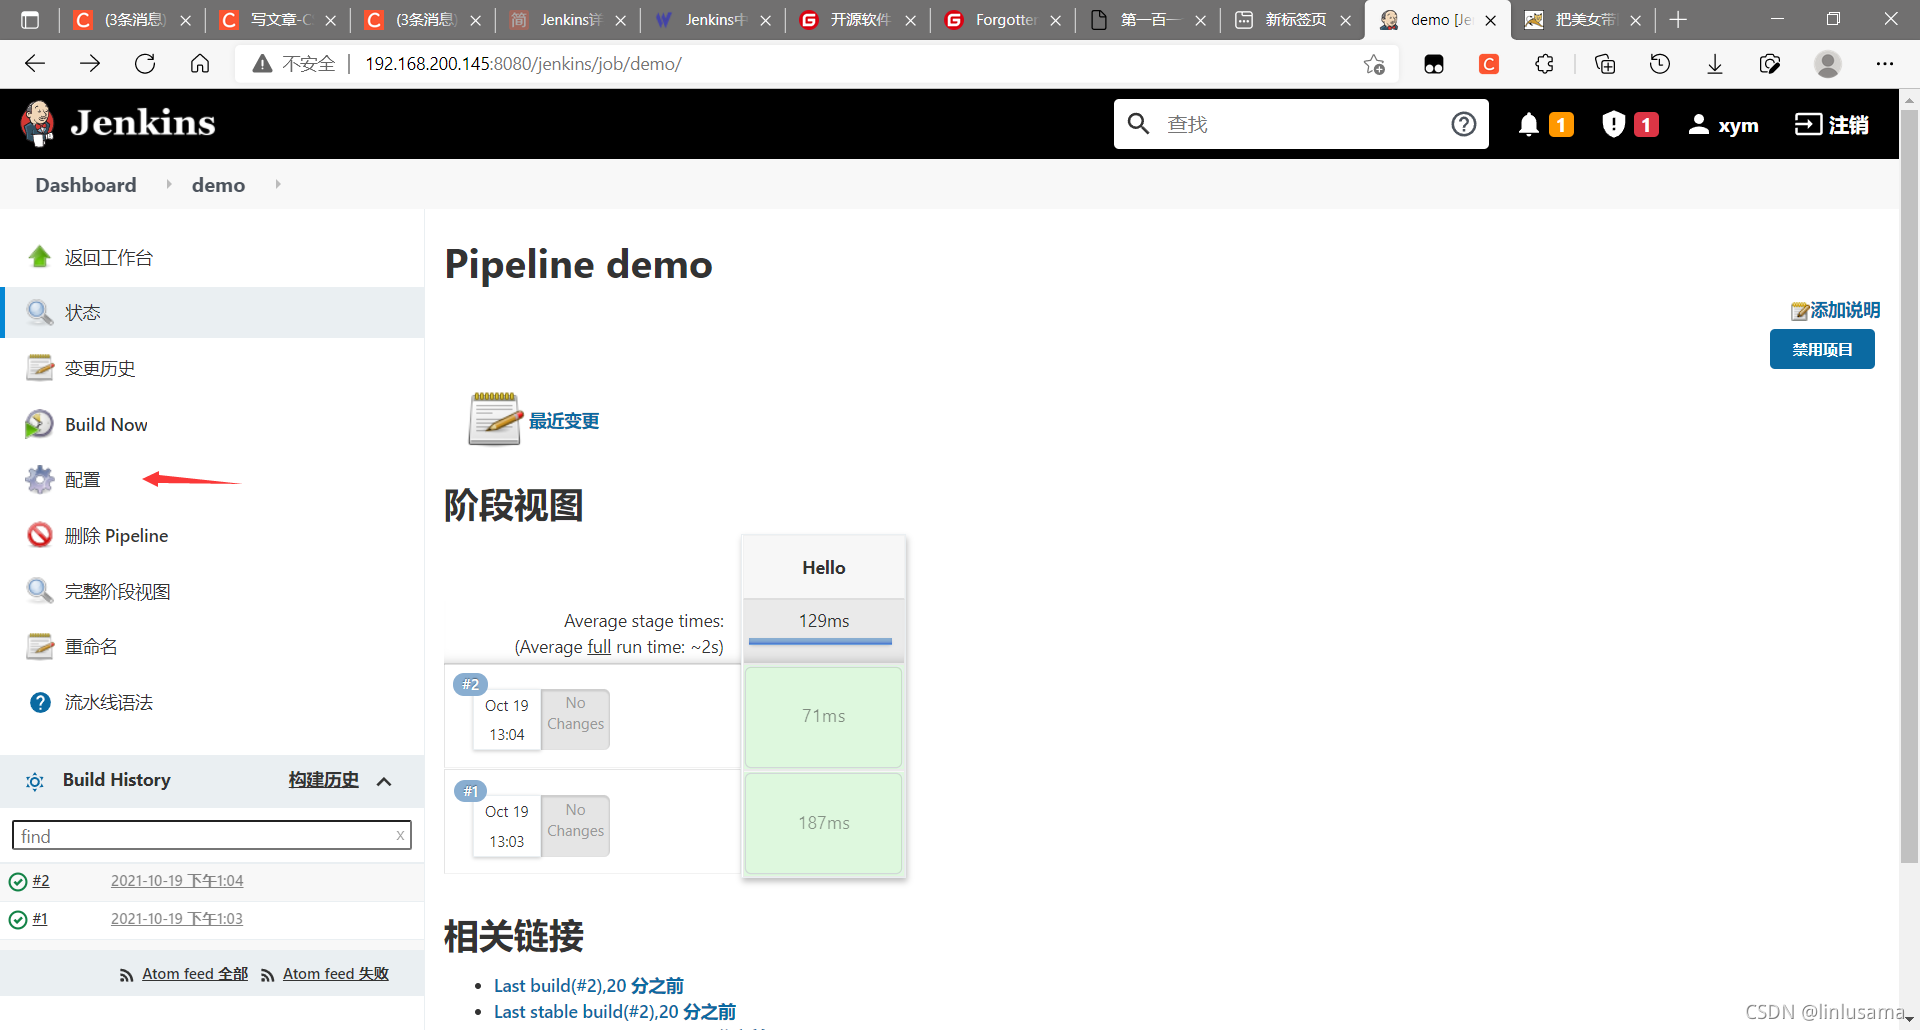This screenshot has width=1920, height=1030.
Task: Click the 流水线语法 question mark icon
Action: click(40, 702)
